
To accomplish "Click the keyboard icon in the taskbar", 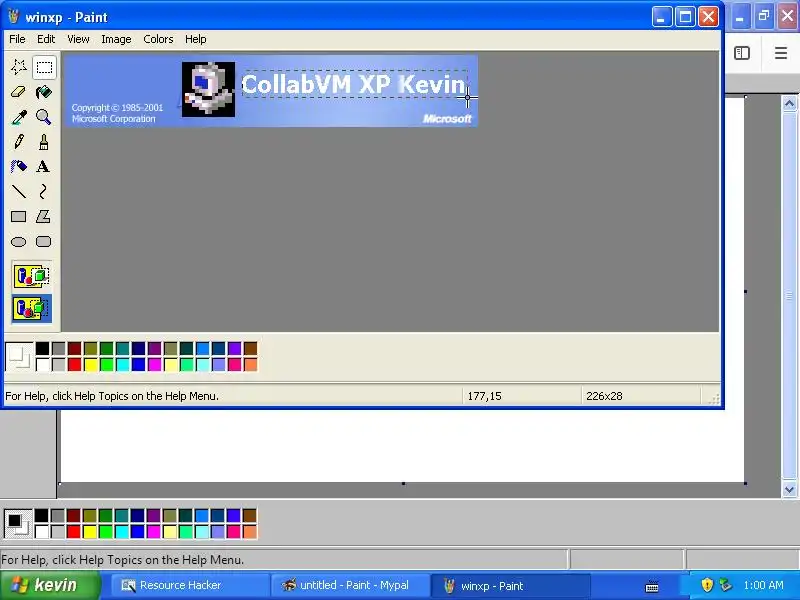I will coord(652,586).
